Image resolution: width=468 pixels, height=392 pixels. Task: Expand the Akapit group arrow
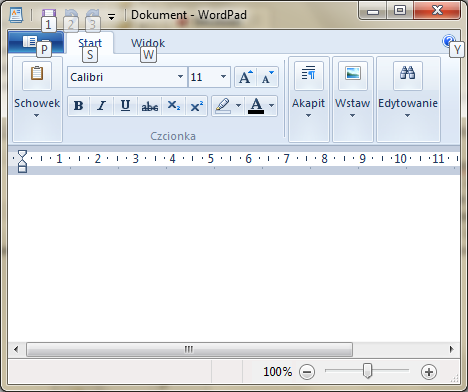click(309, 116)
